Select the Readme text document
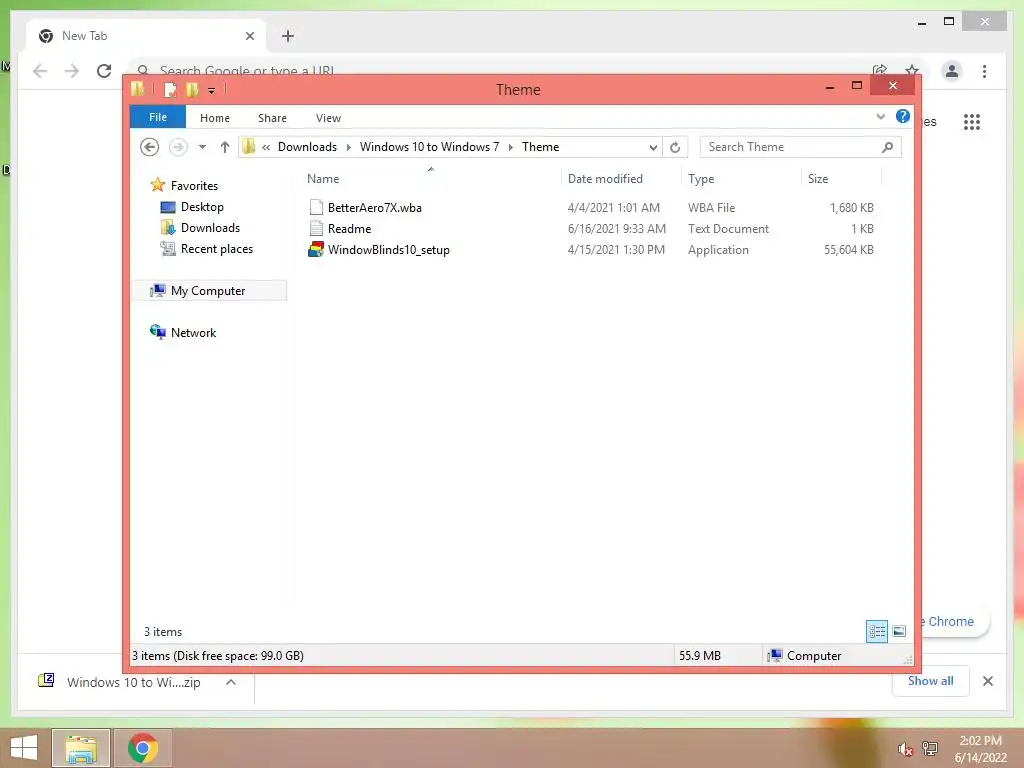Screen dimensions: 1024x768 pyautogui.click(x=349, y=229)
